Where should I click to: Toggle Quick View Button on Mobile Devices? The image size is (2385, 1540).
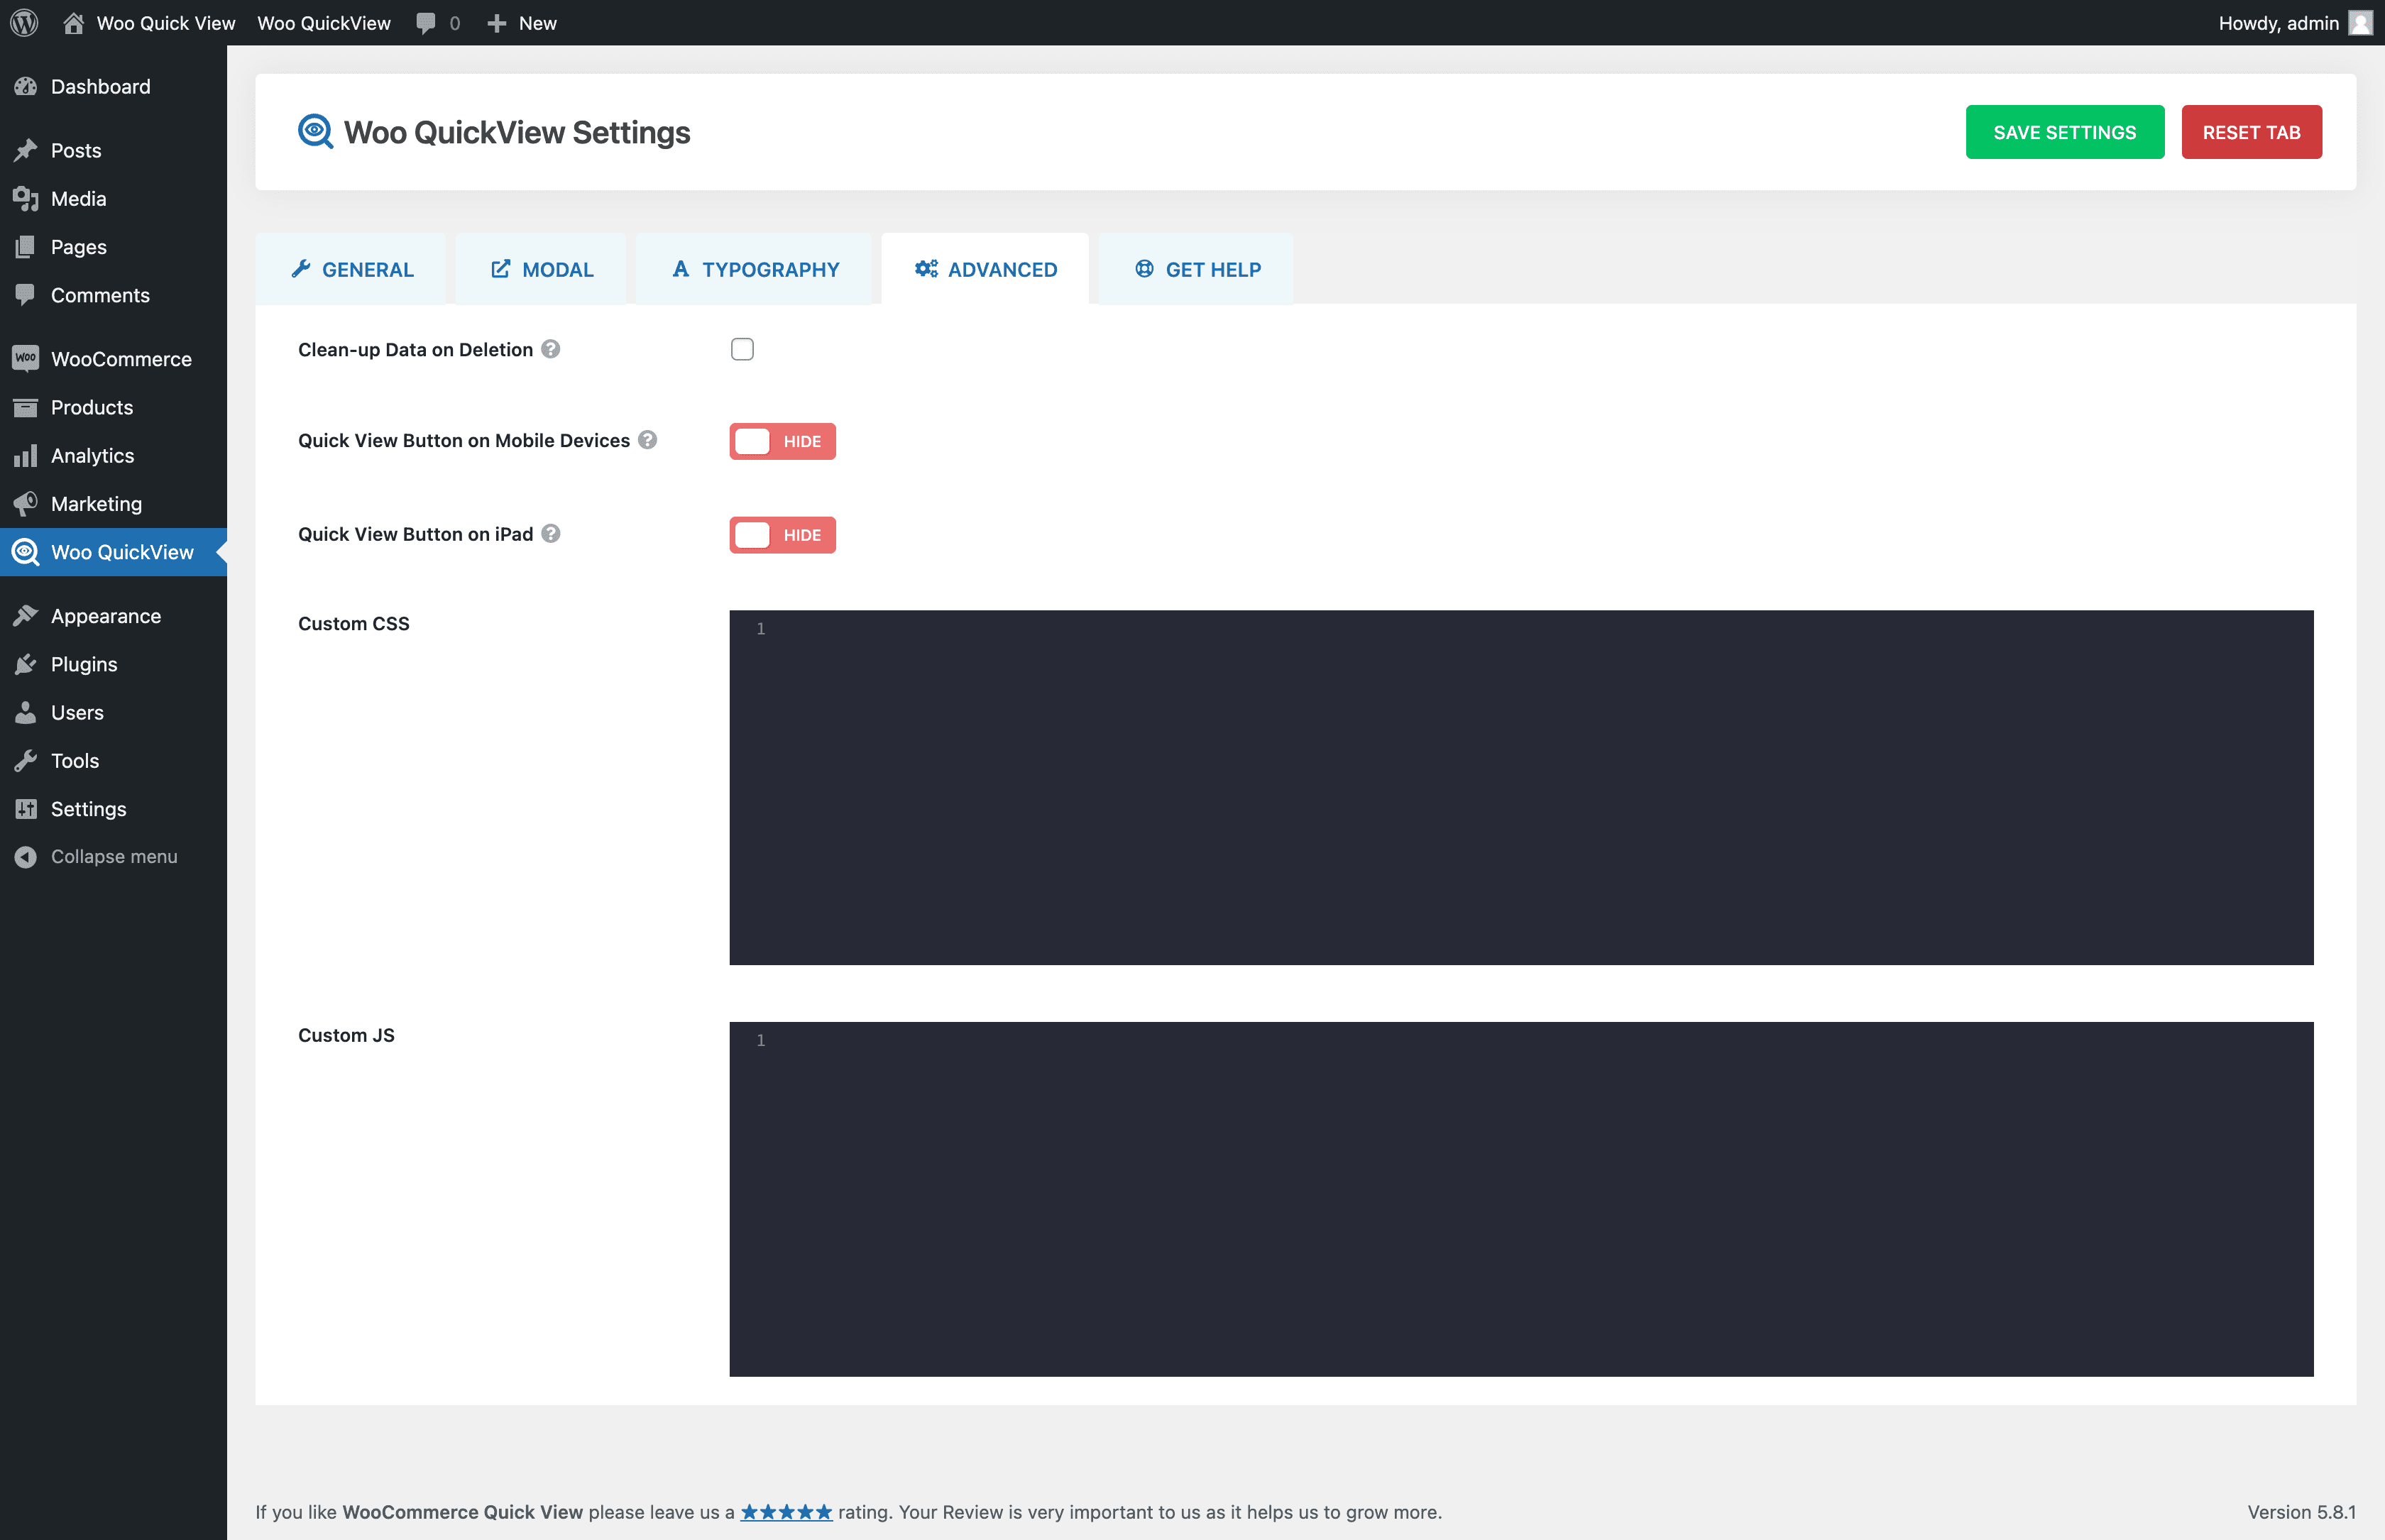pos(781,441)
